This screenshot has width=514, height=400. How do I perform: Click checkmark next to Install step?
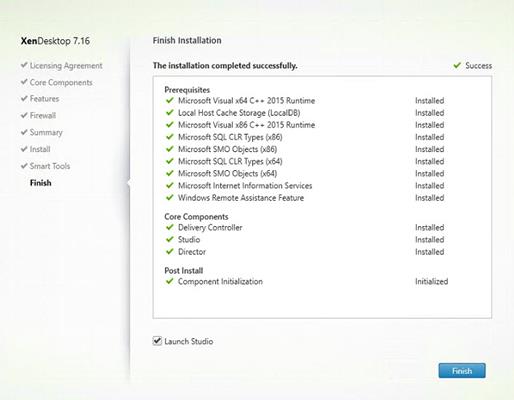tap(24, 149)
